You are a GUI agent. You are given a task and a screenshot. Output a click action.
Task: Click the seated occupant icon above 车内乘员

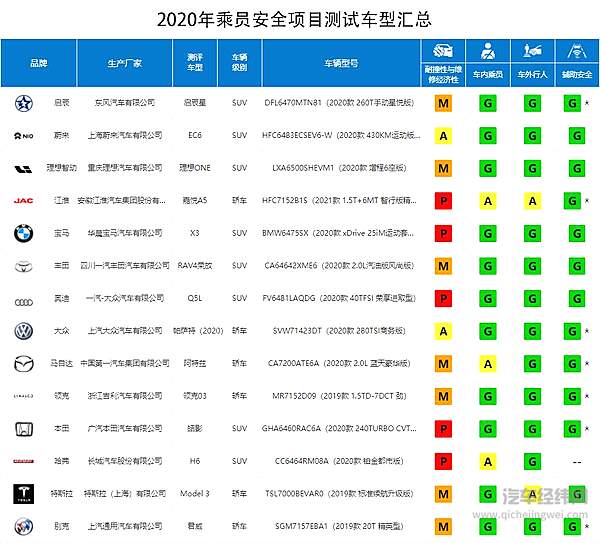488,51
